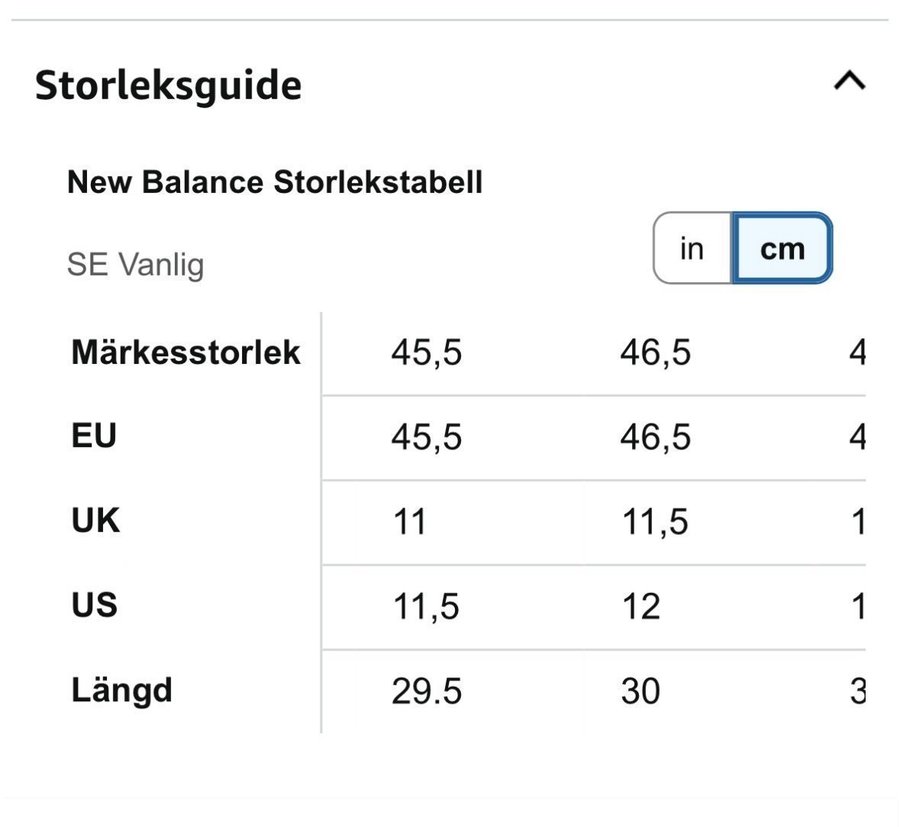Click US size 11,5 cell
The width and height of the screenshot is (900, 827).
(x=425, y=606)
